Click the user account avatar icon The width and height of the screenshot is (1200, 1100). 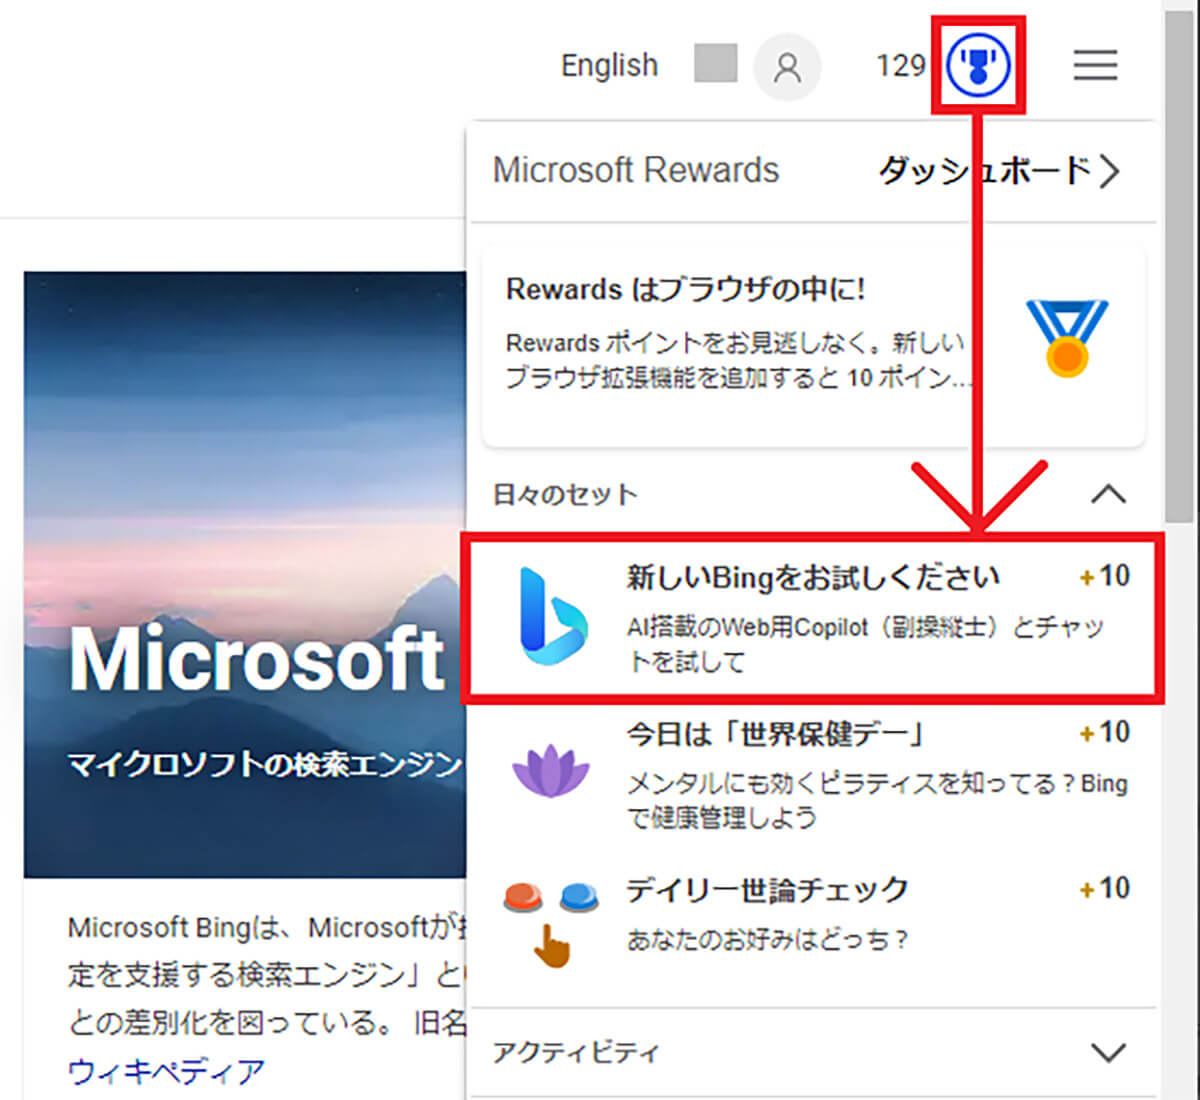pyautogui.click(x=787, y=67)
